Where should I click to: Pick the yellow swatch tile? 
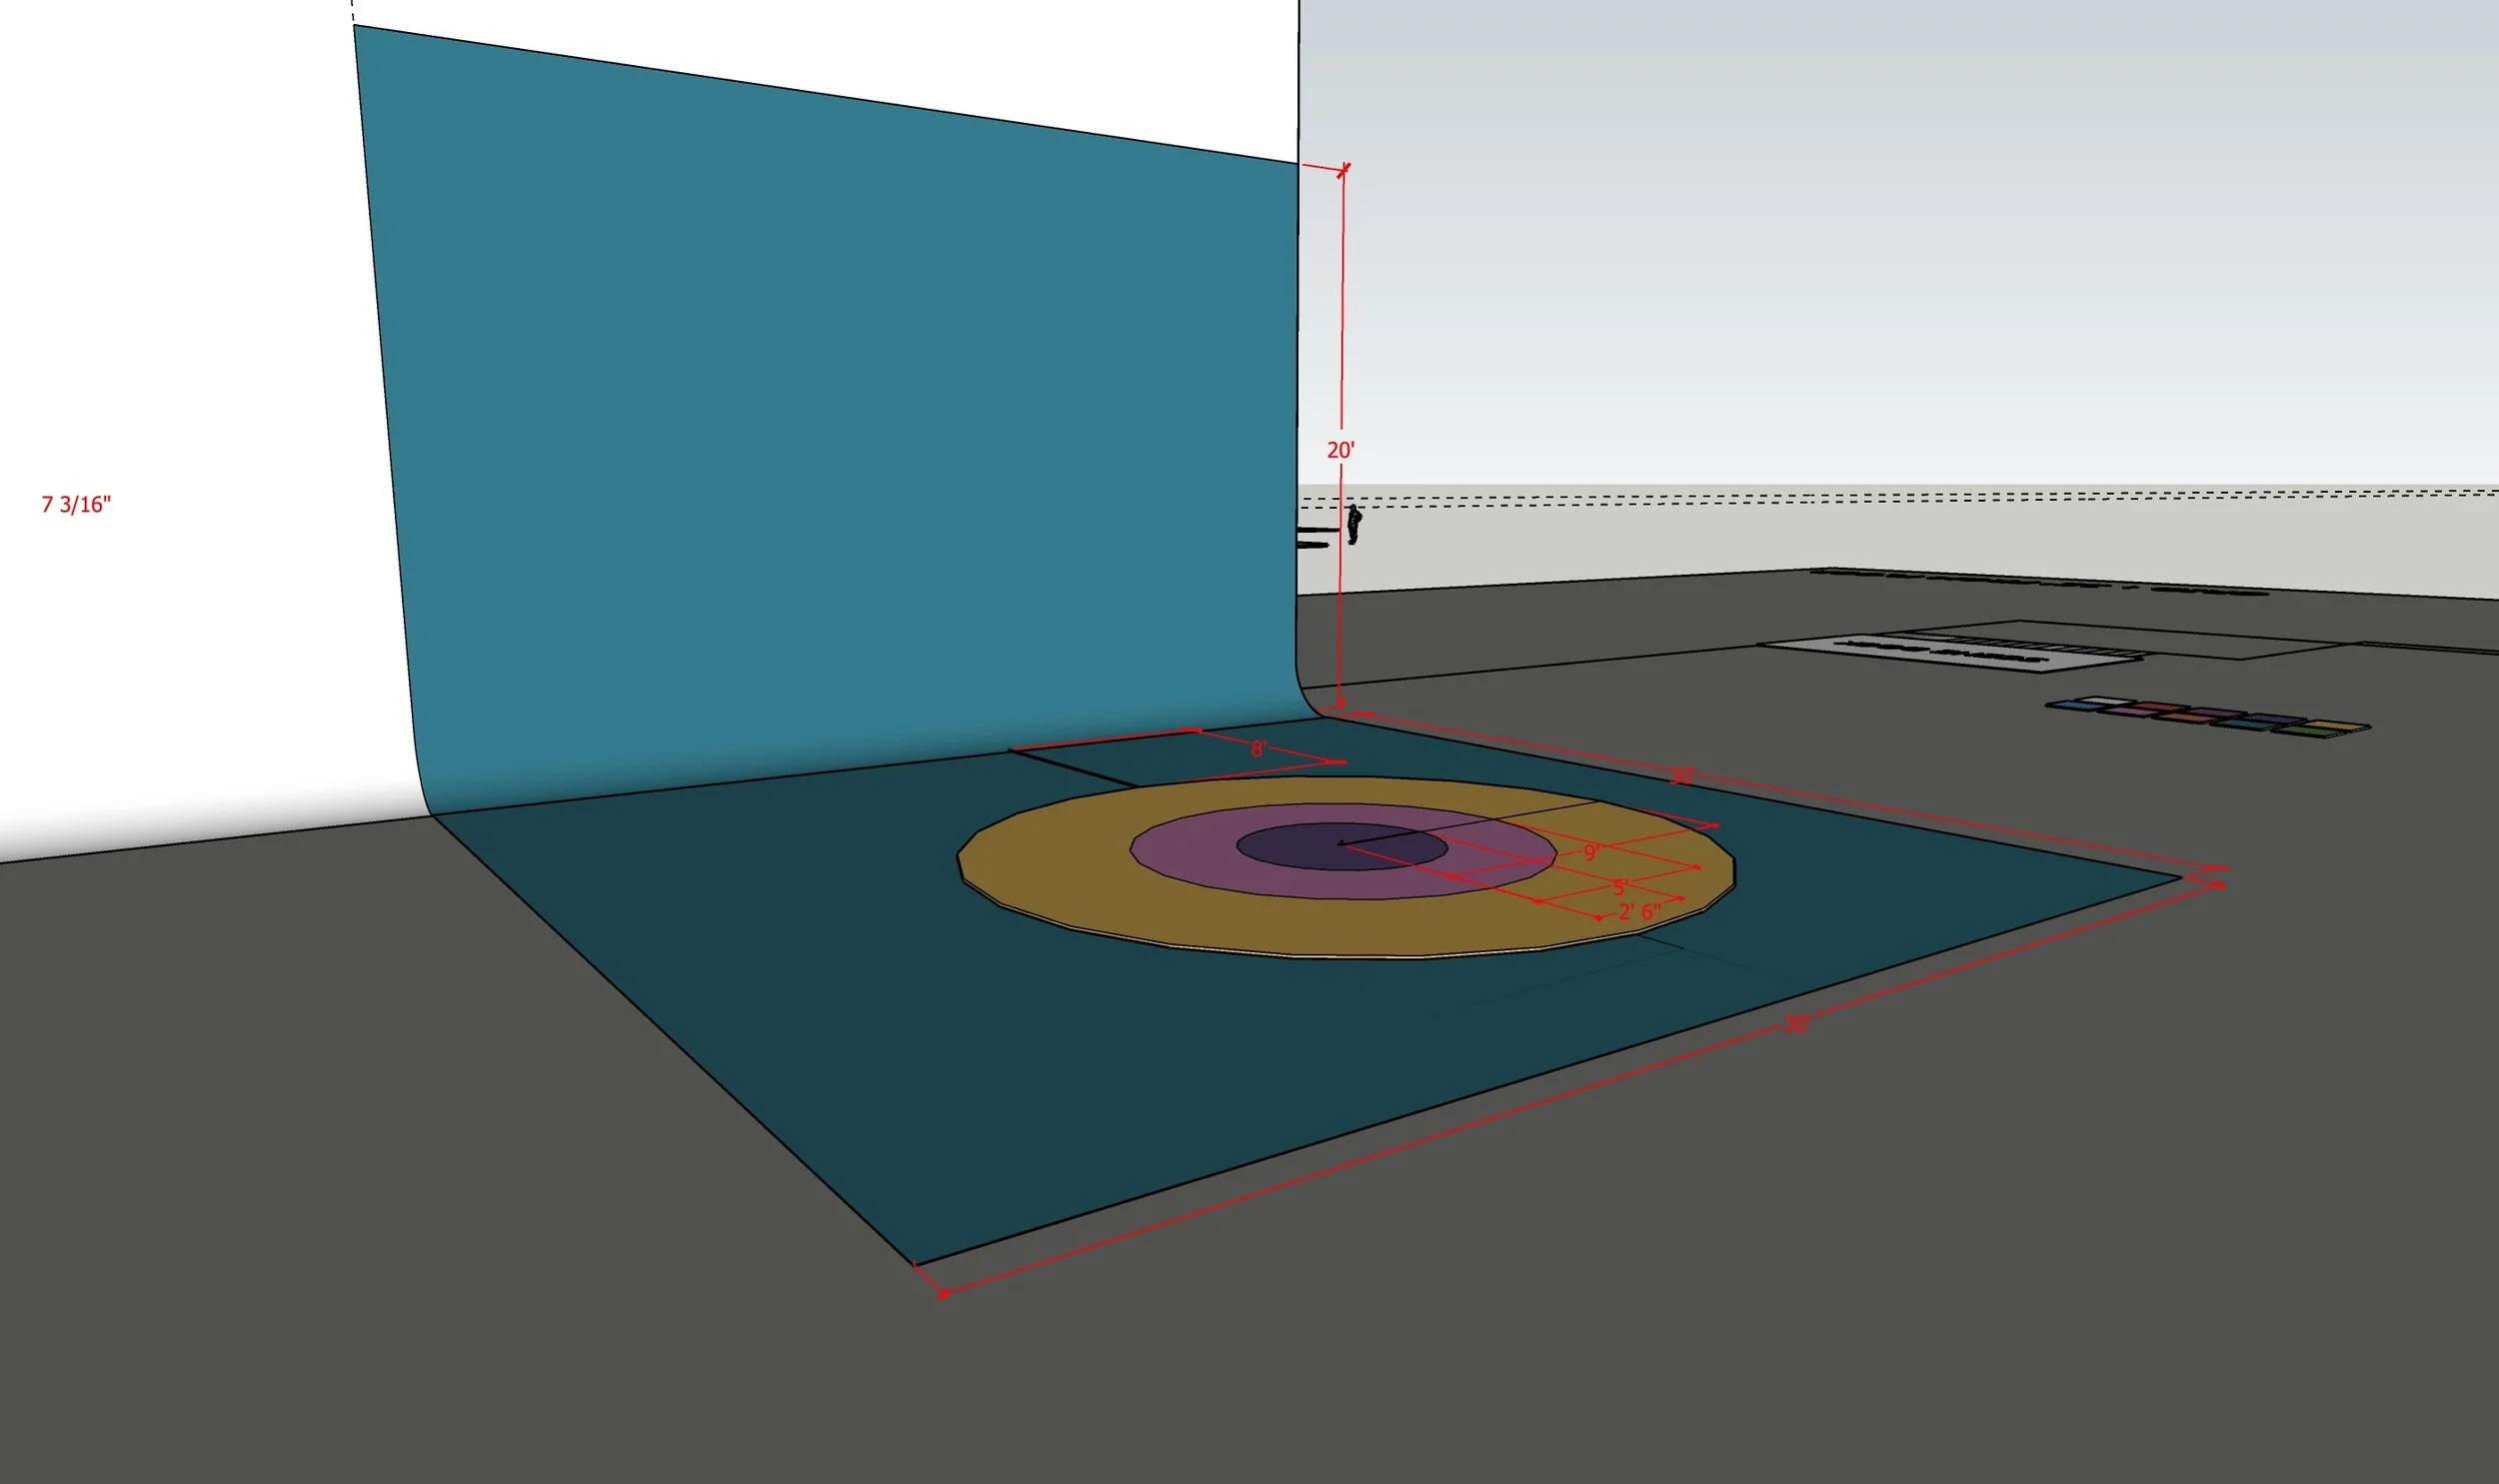[2336, 726]
